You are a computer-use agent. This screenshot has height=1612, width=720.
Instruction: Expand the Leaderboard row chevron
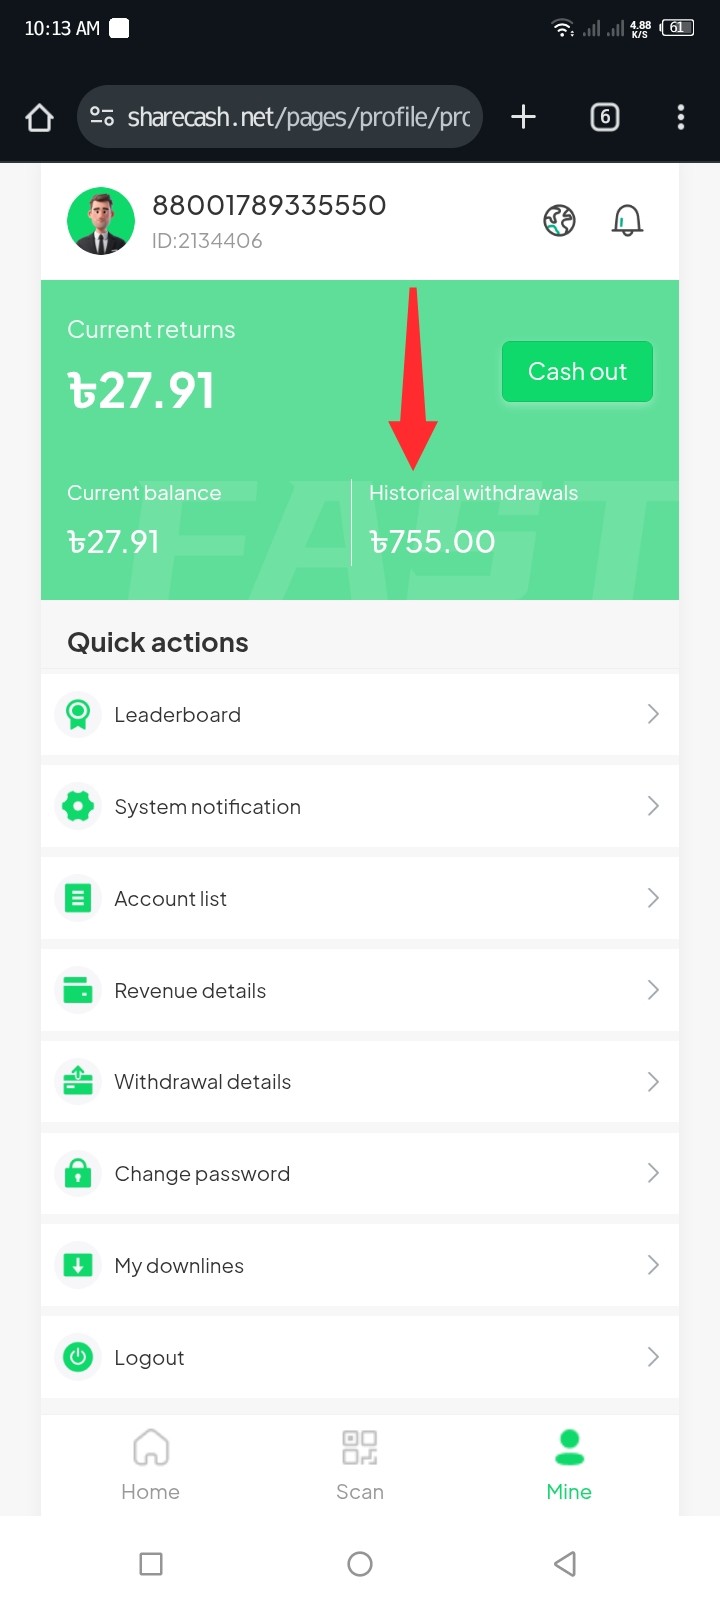(x=653, y=714)
